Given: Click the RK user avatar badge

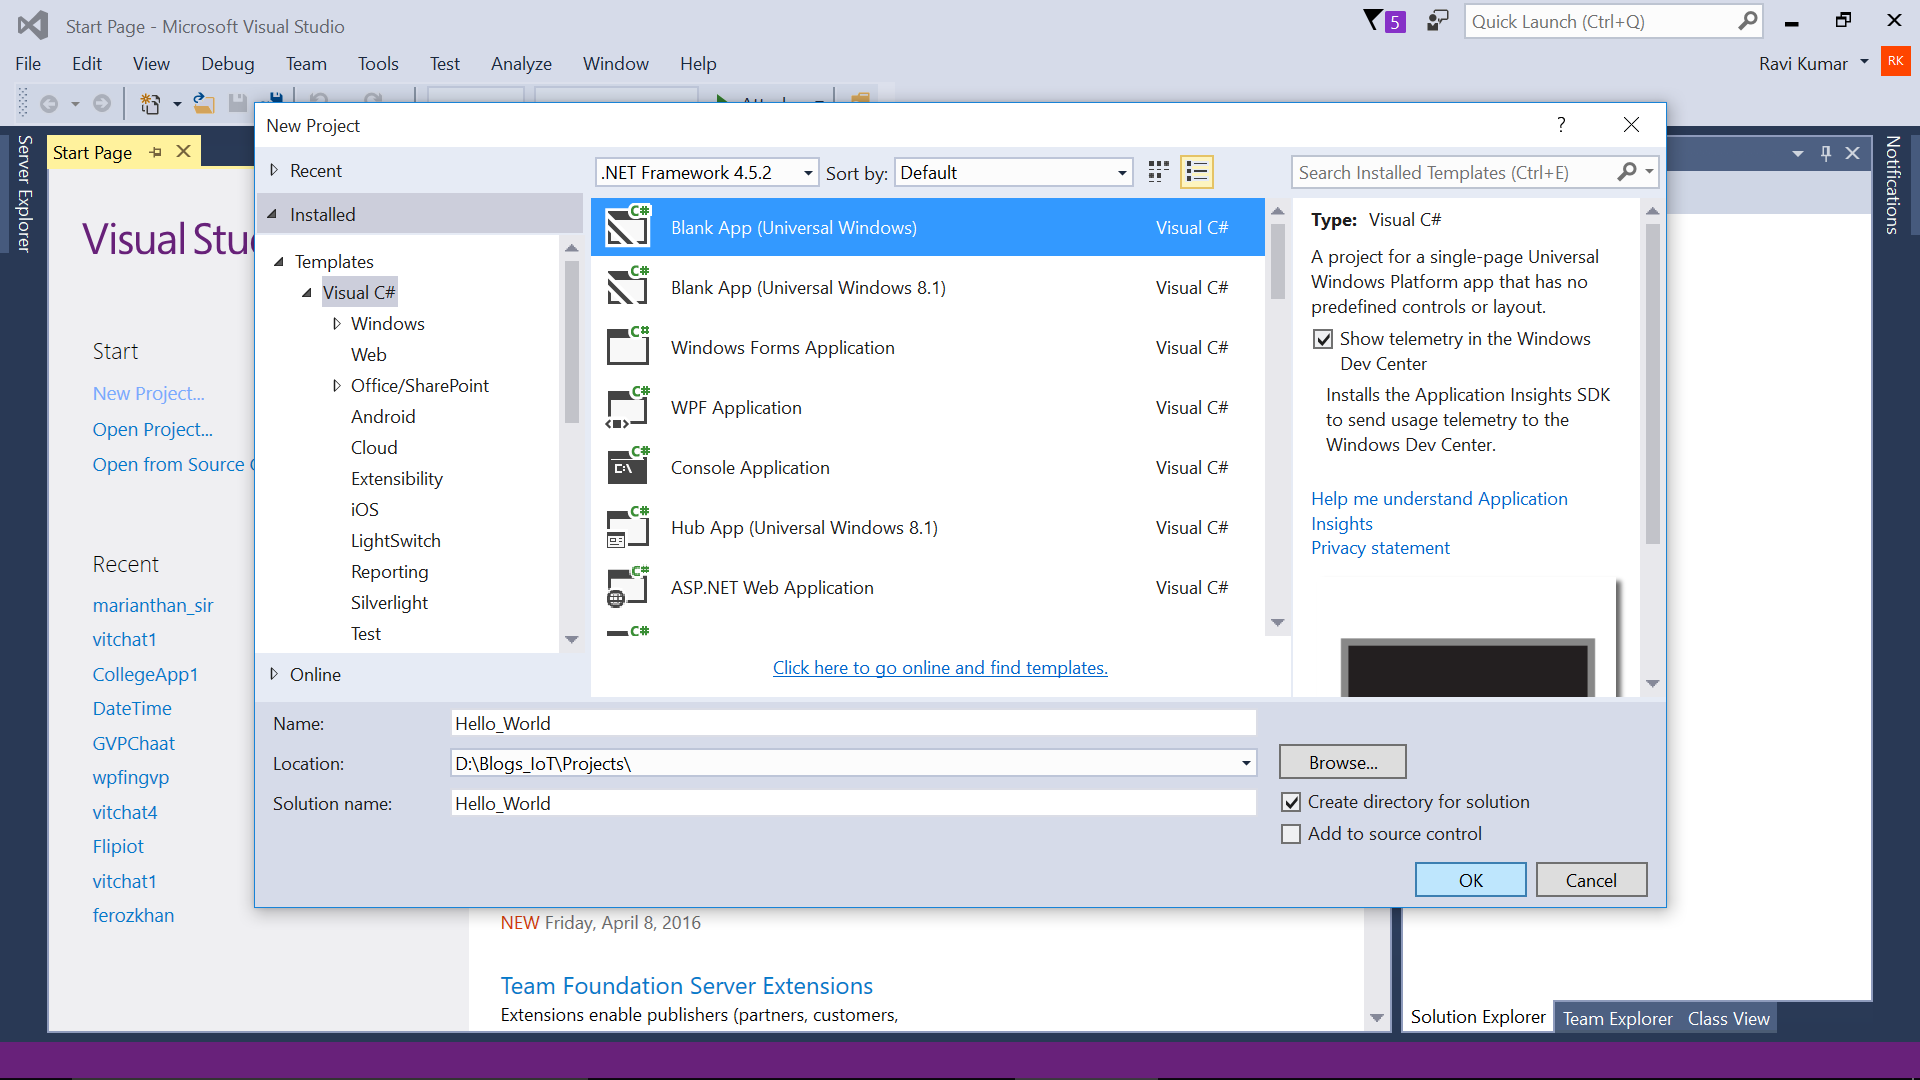Looking at the screenshot, I should (x=1895, y=61).
